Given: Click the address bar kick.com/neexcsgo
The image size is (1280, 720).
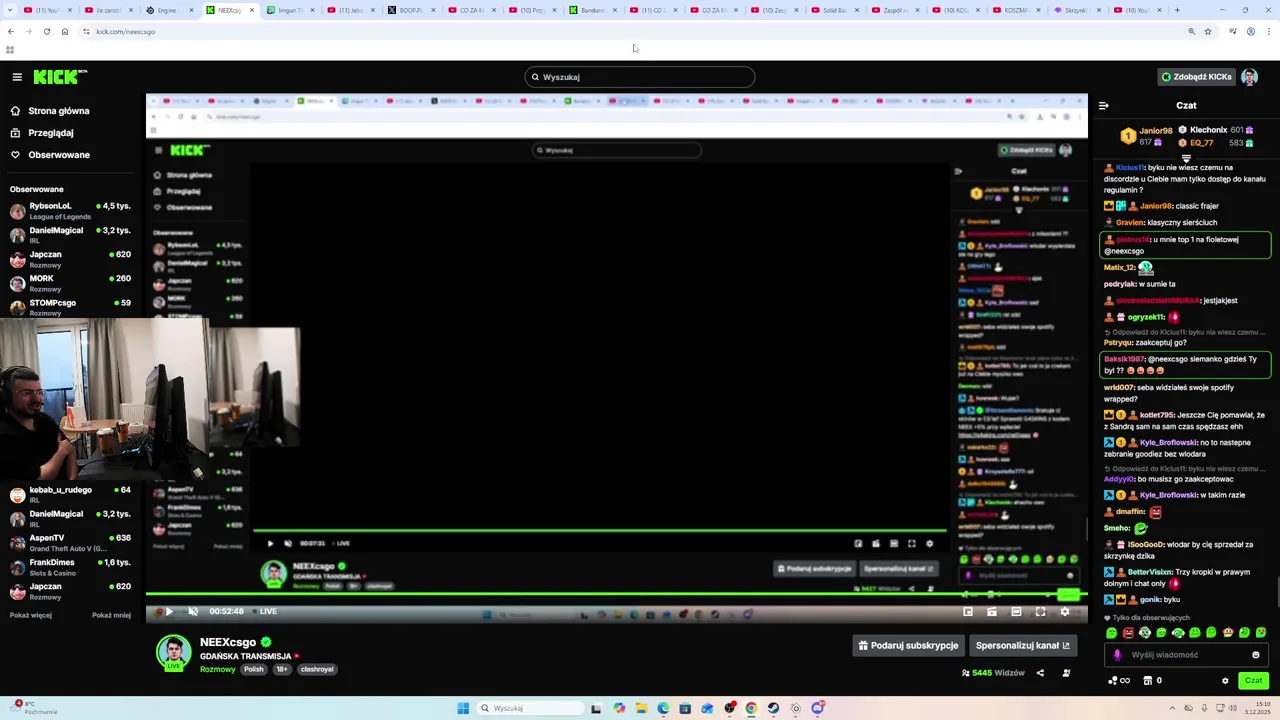Looking at the screenshot, I should [x=630, y=31].
